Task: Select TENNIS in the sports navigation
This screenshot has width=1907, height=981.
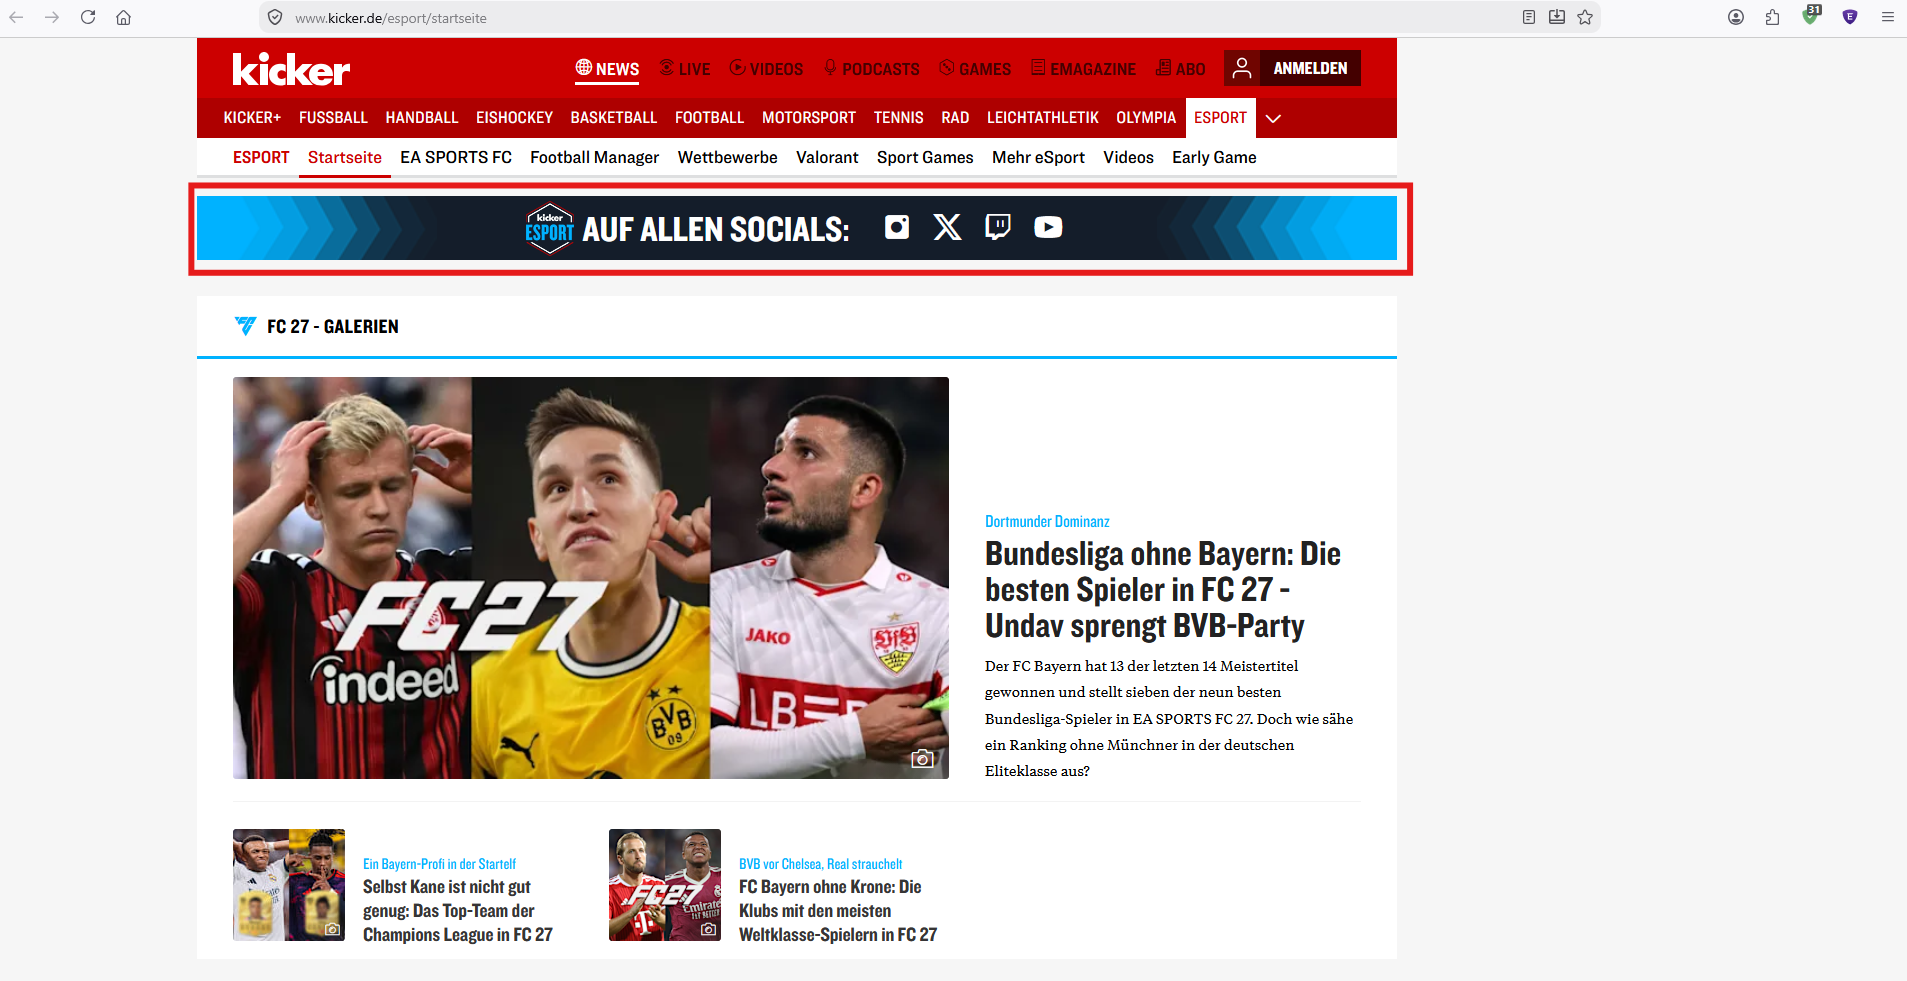Action: [898, 118]
